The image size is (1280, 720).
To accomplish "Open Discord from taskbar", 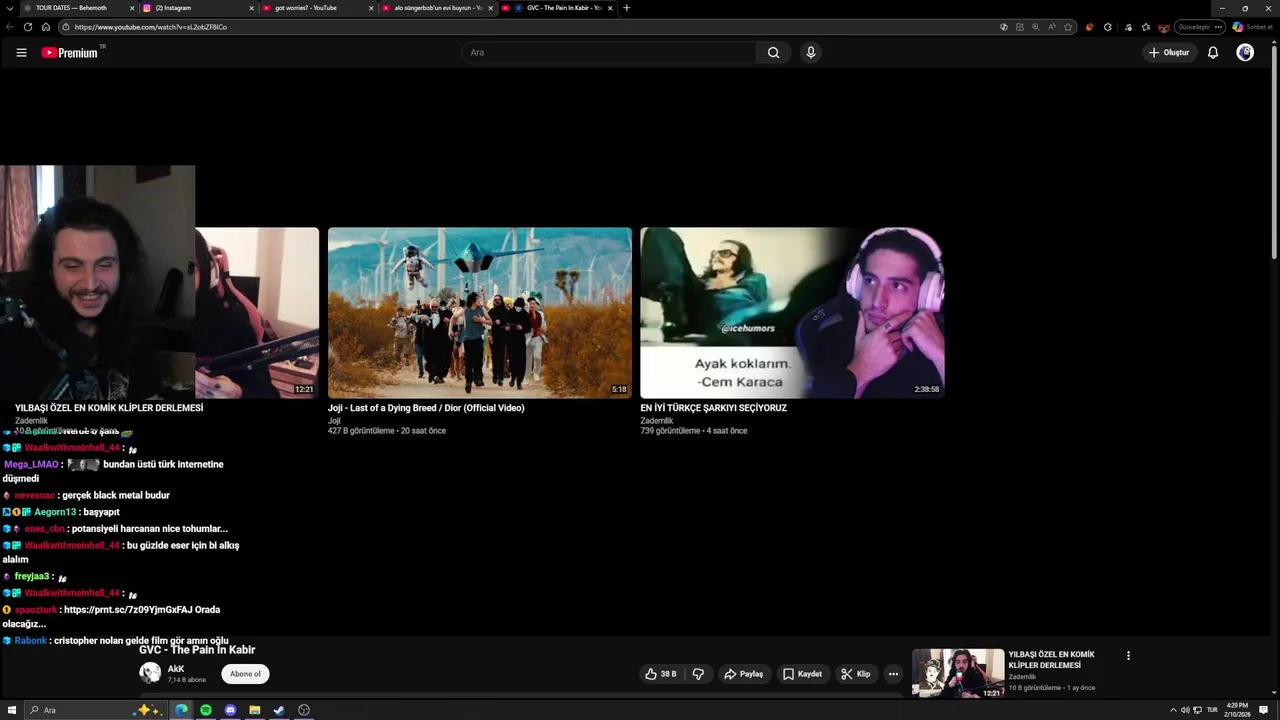I will click(x=230, y=710).
